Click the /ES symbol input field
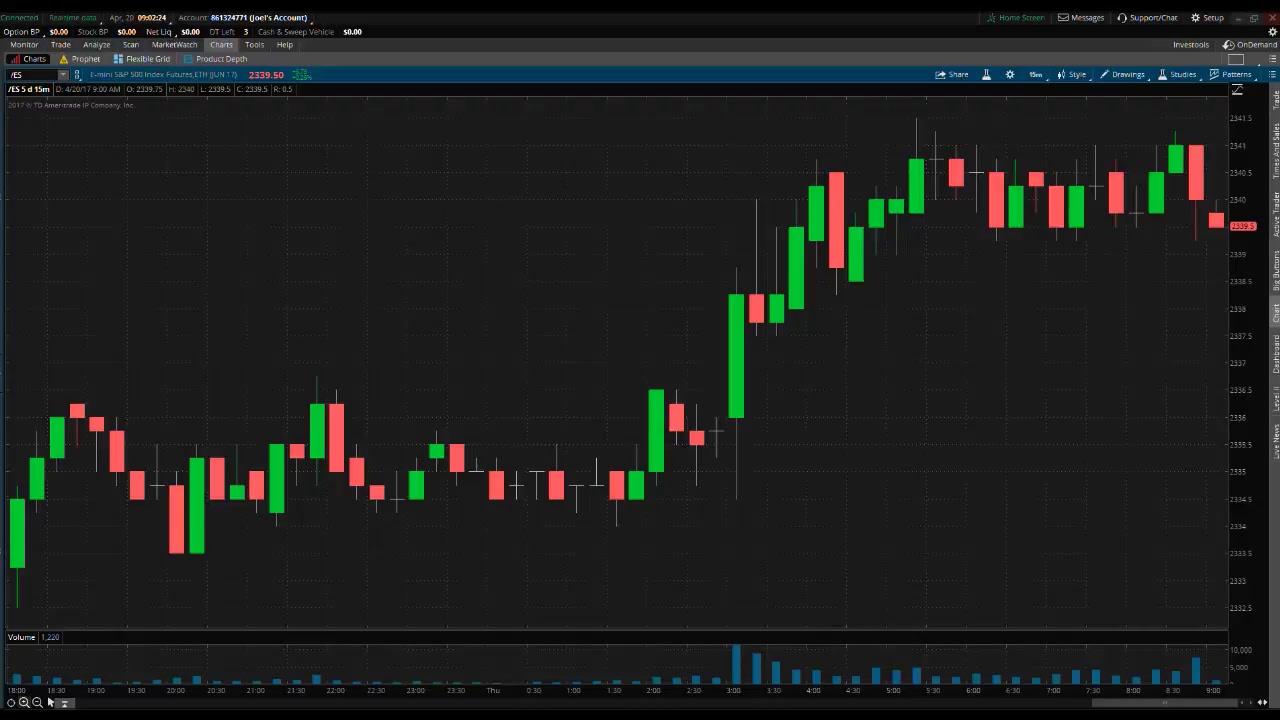 point(33,75)
